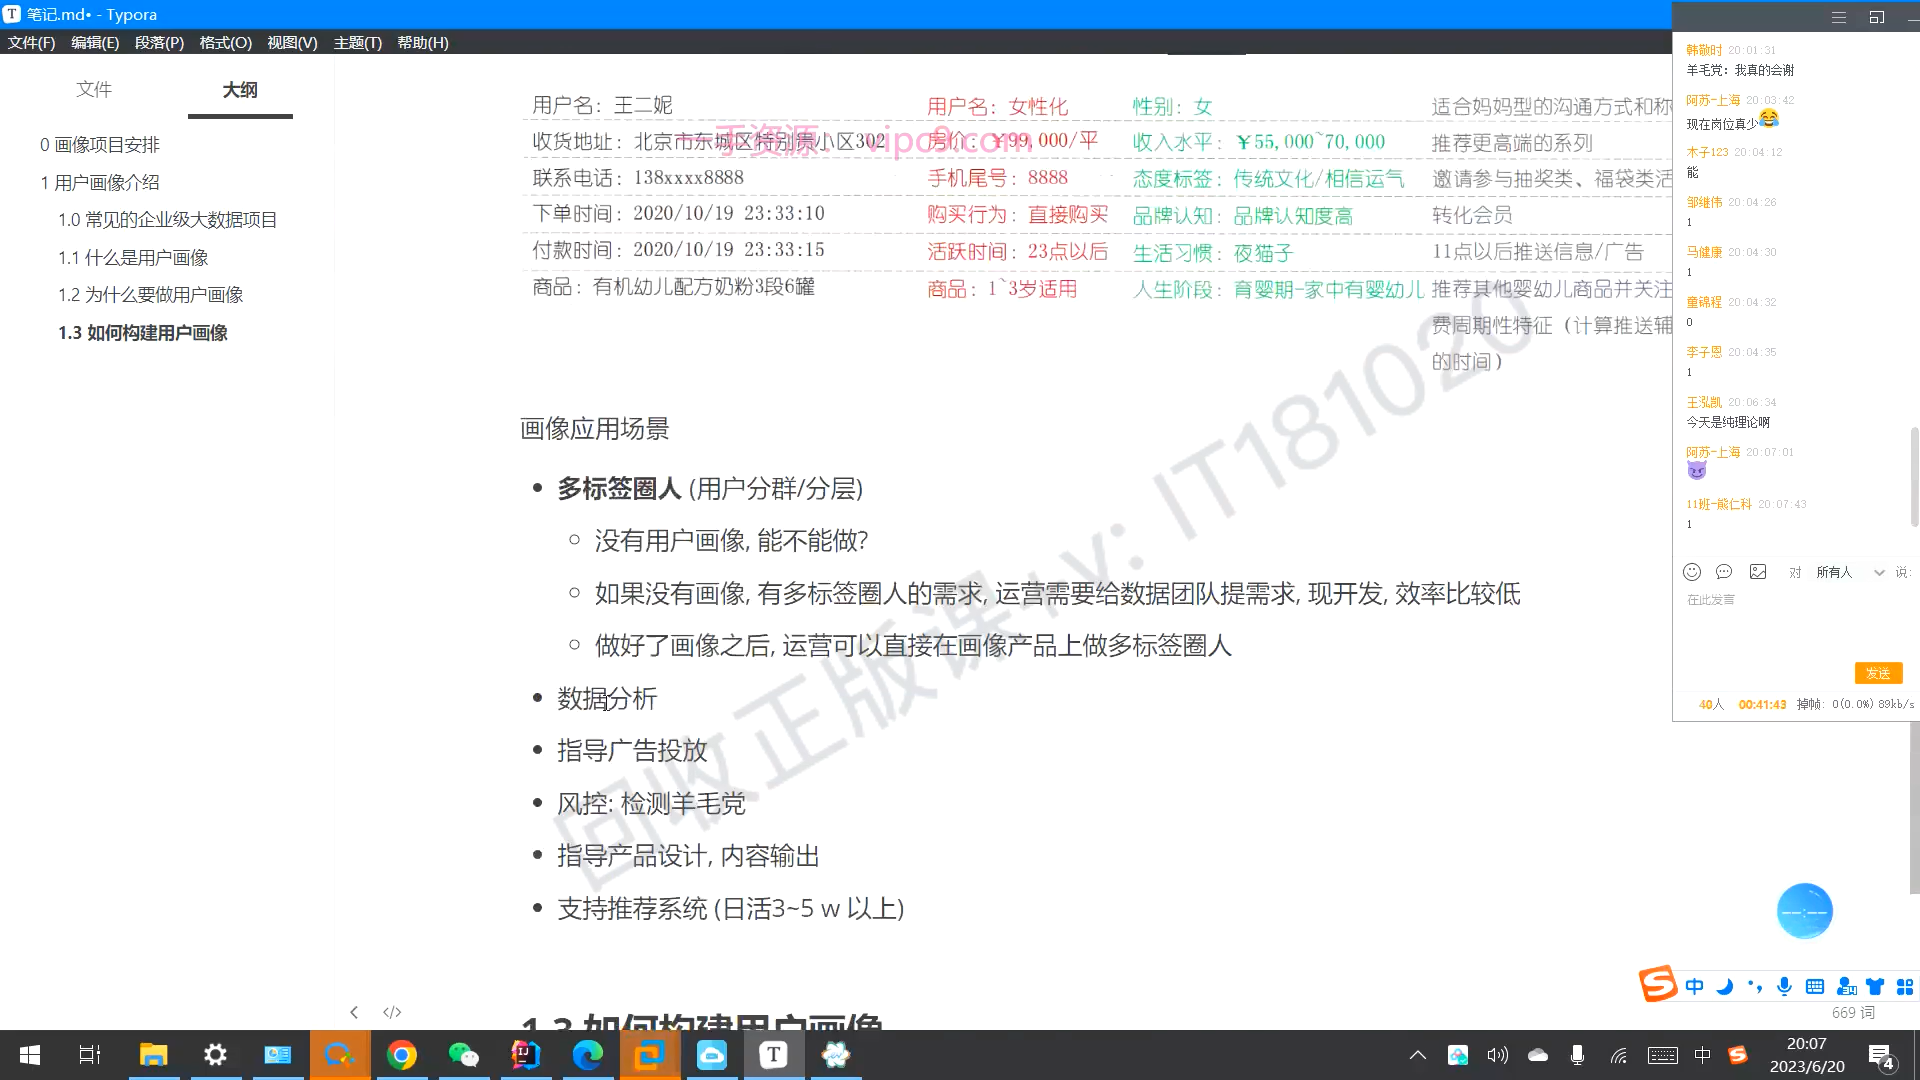
Task: Collapse sidebar with left arrow icon
Action: (x=354, y=1012)
